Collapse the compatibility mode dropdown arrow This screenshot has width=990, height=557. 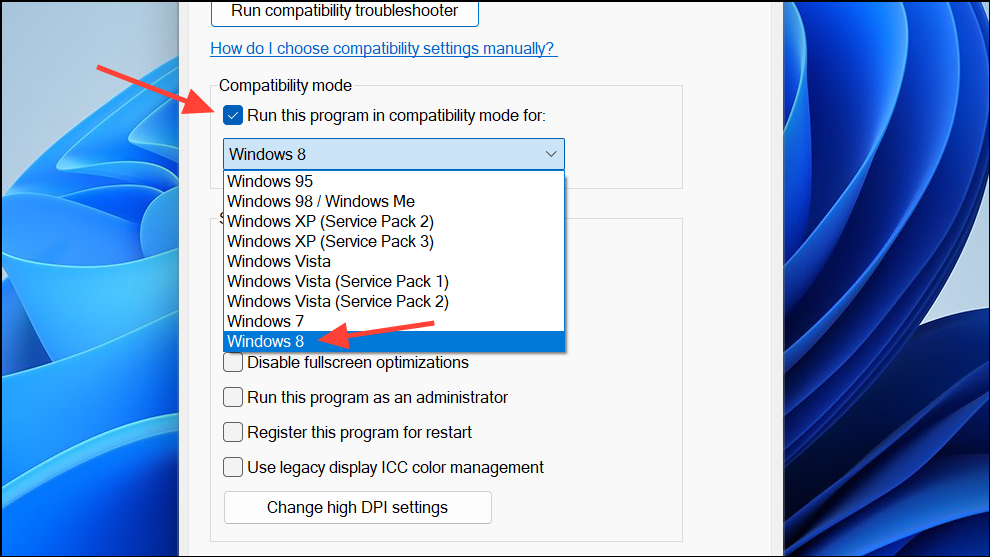tap(551, 154)
